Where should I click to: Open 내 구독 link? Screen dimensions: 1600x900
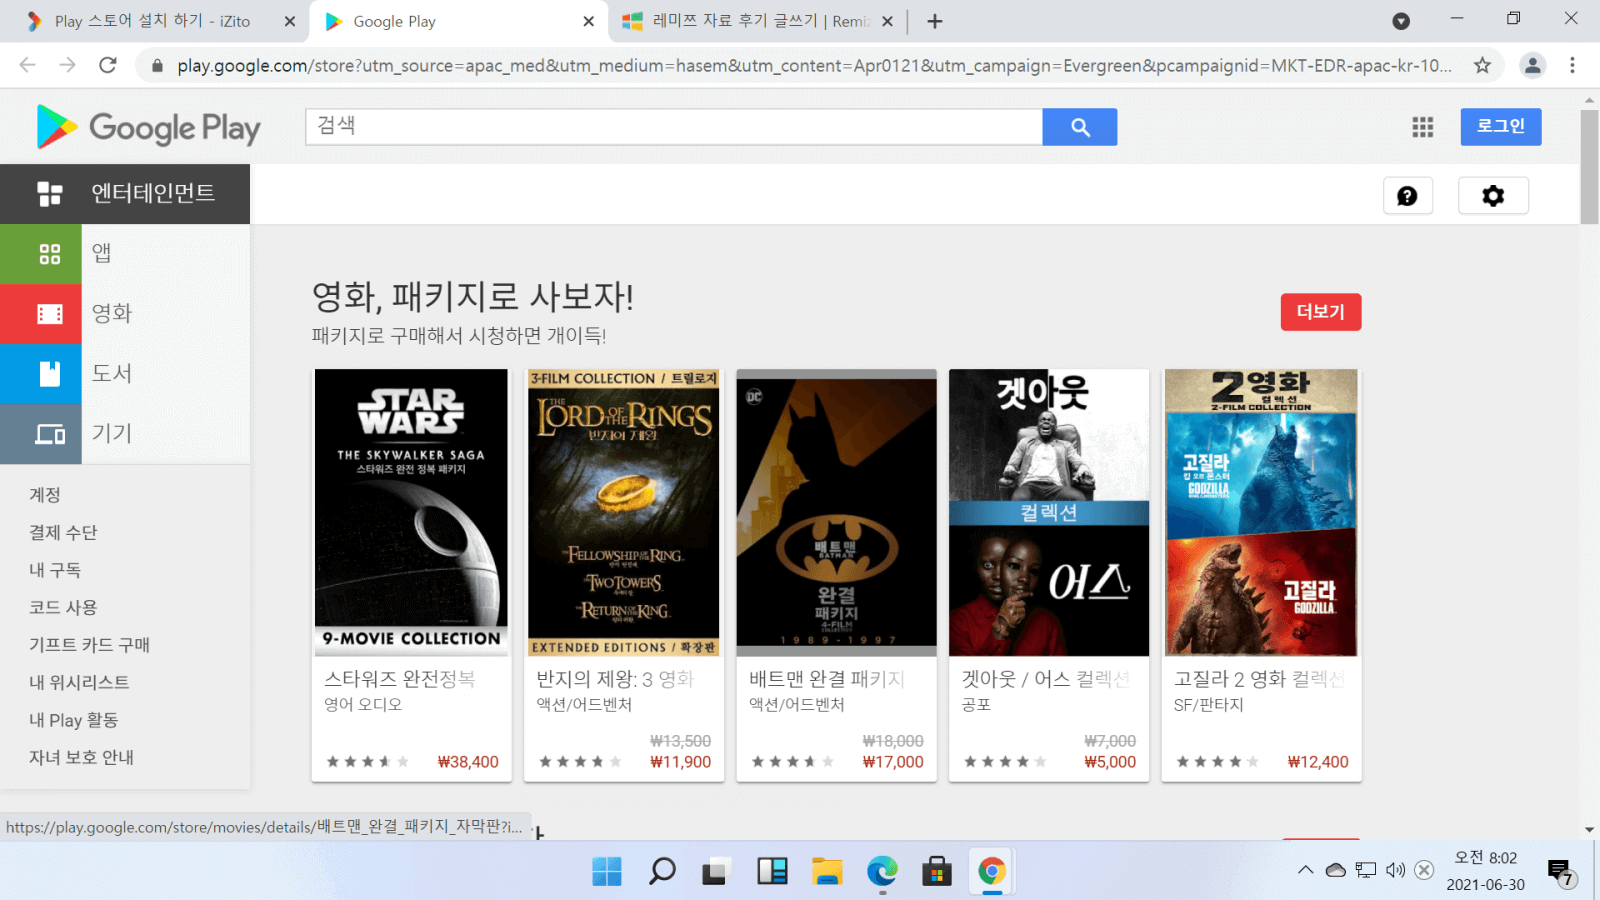[55, 570]
